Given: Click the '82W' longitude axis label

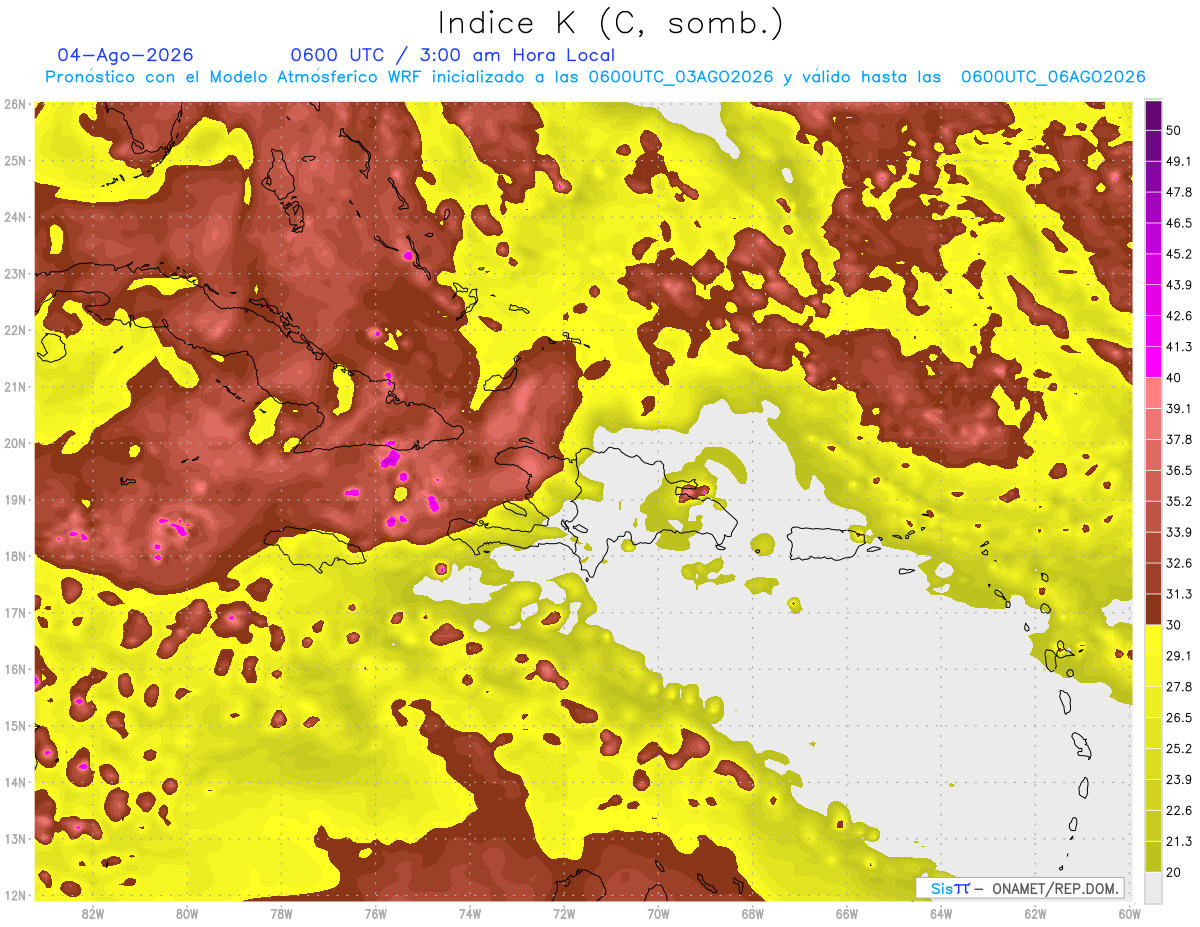Looking at the screenshot, I should [x=93, y=913].
